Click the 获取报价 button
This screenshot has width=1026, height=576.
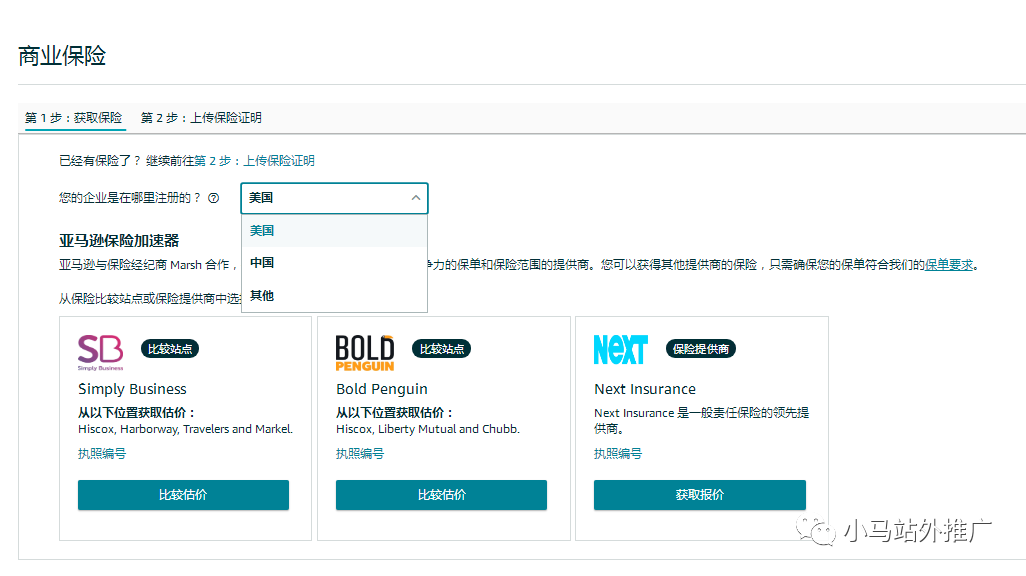699,495
